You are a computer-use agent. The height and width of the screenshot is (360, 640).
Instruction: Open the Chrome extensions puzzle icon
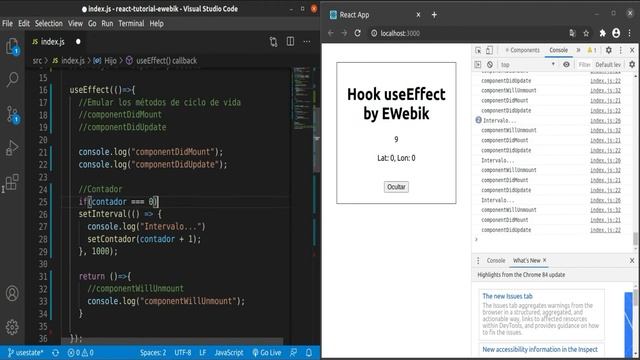click(602, 33)
